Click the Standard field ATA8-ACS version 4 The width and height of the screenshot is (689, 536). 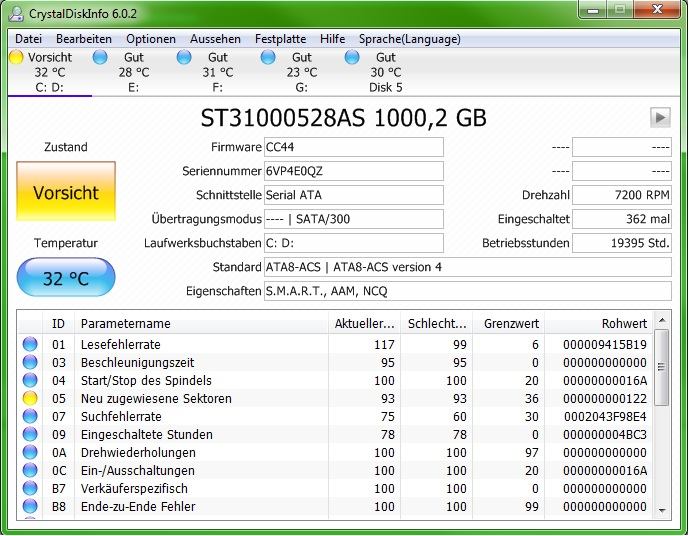tap(468, 267)
